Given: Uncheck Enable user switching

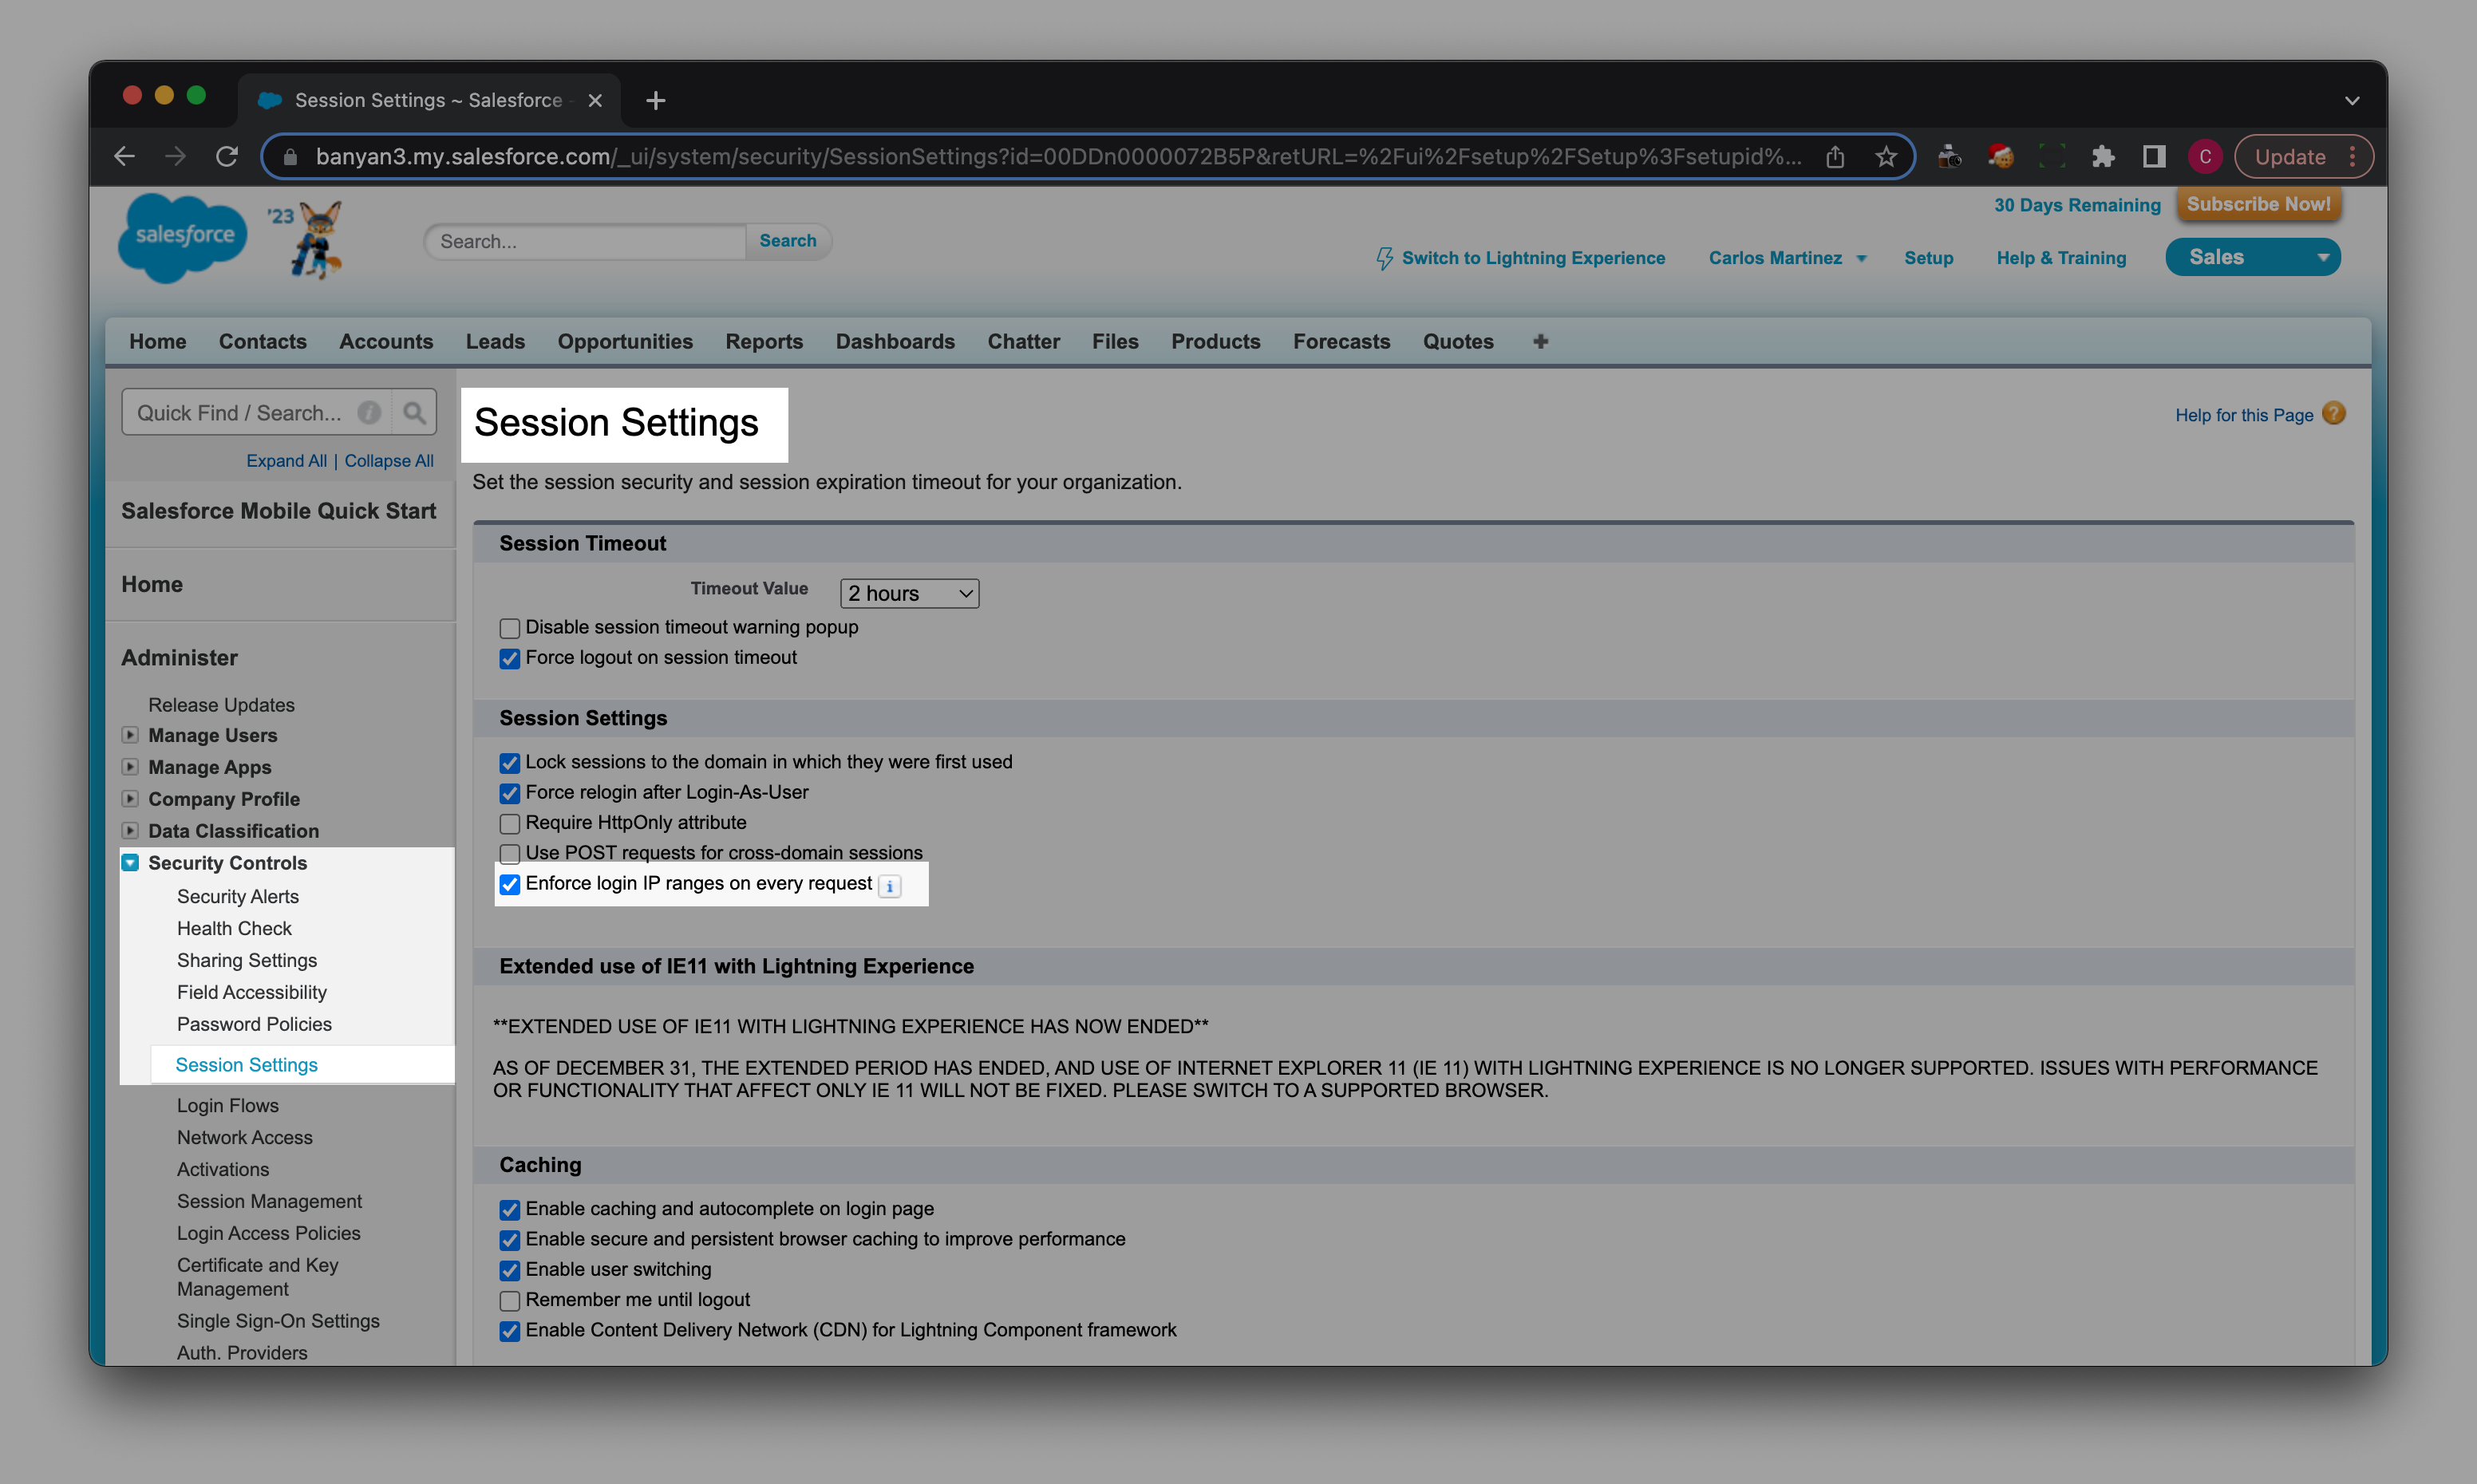Looking at the screenshot, I should (x=510, y=1271).
